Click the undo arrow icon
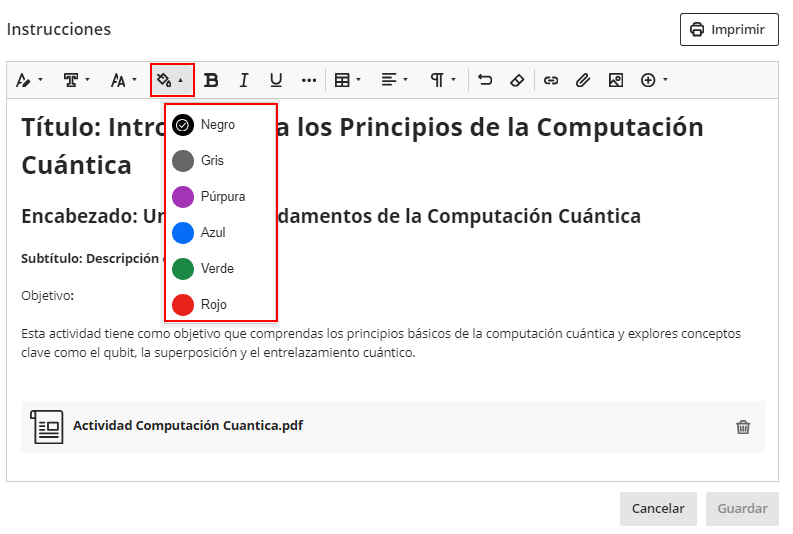 click(x=485, y=80)
